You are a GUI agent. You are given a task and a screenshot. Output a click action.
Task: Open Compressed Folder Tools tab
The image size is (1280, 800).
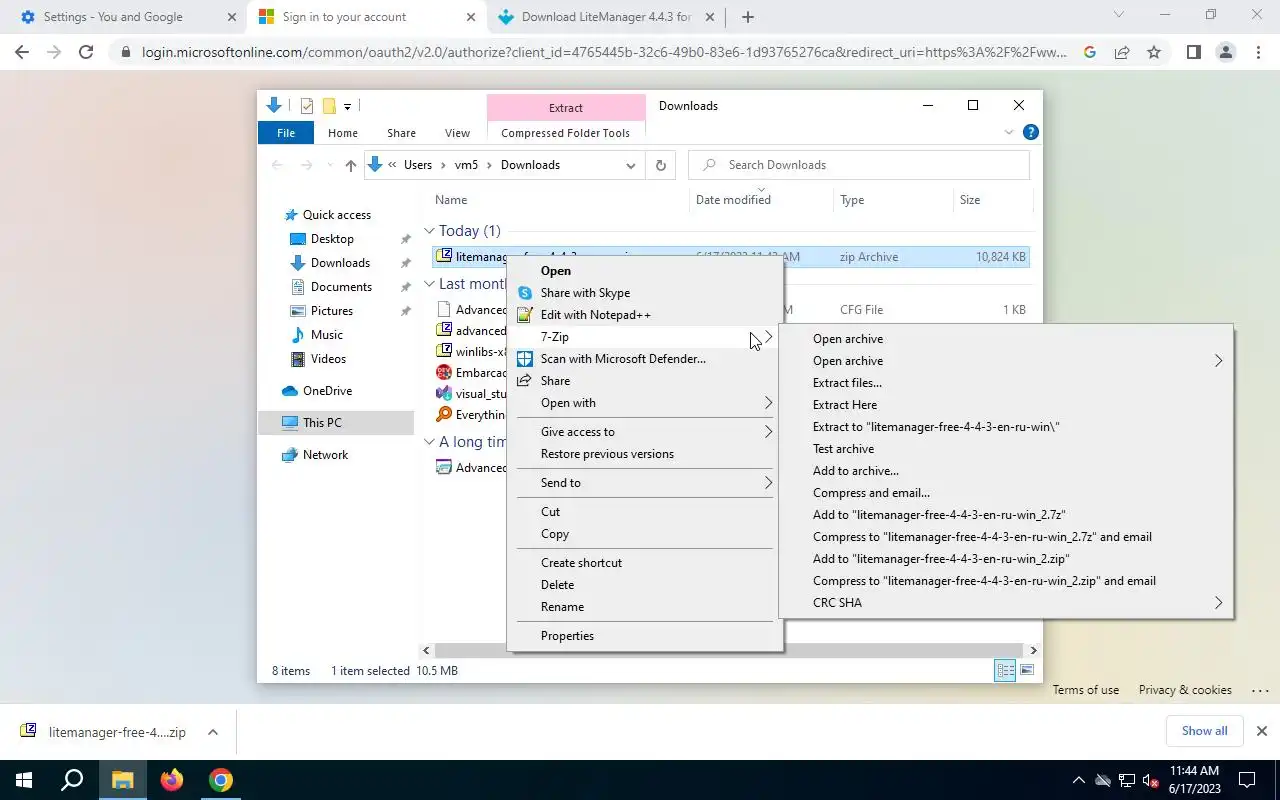coord(566,133)
